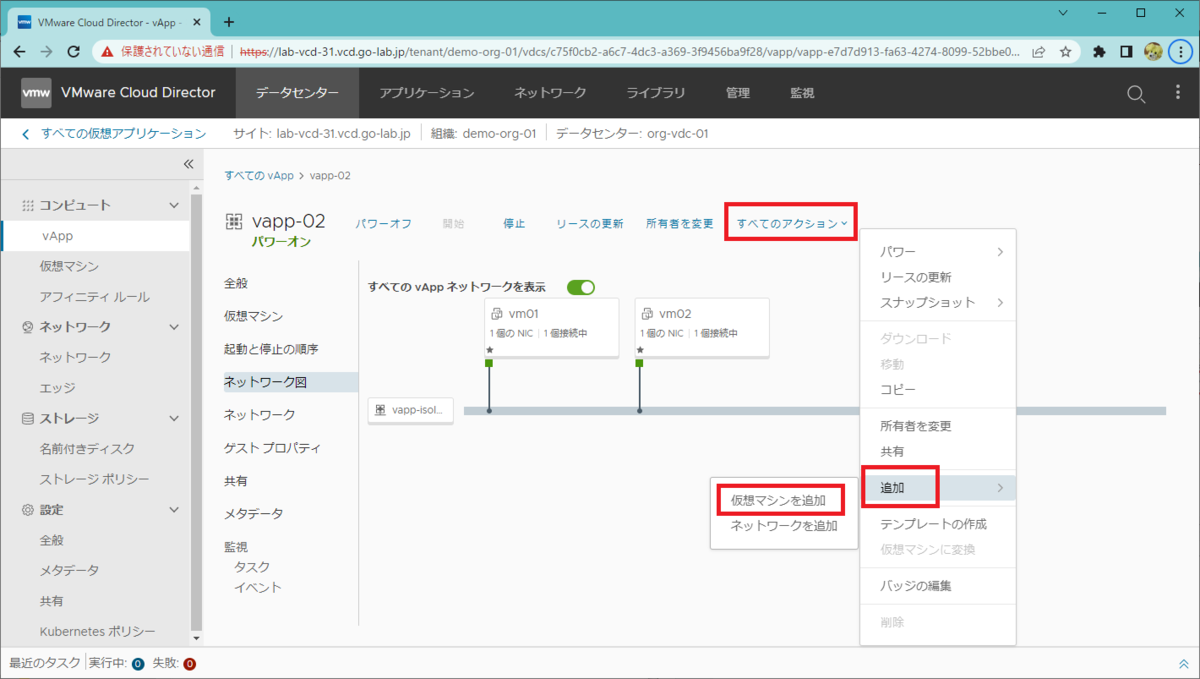
Task: Click the パワーオフ button
Action: [x=384, y=224]
